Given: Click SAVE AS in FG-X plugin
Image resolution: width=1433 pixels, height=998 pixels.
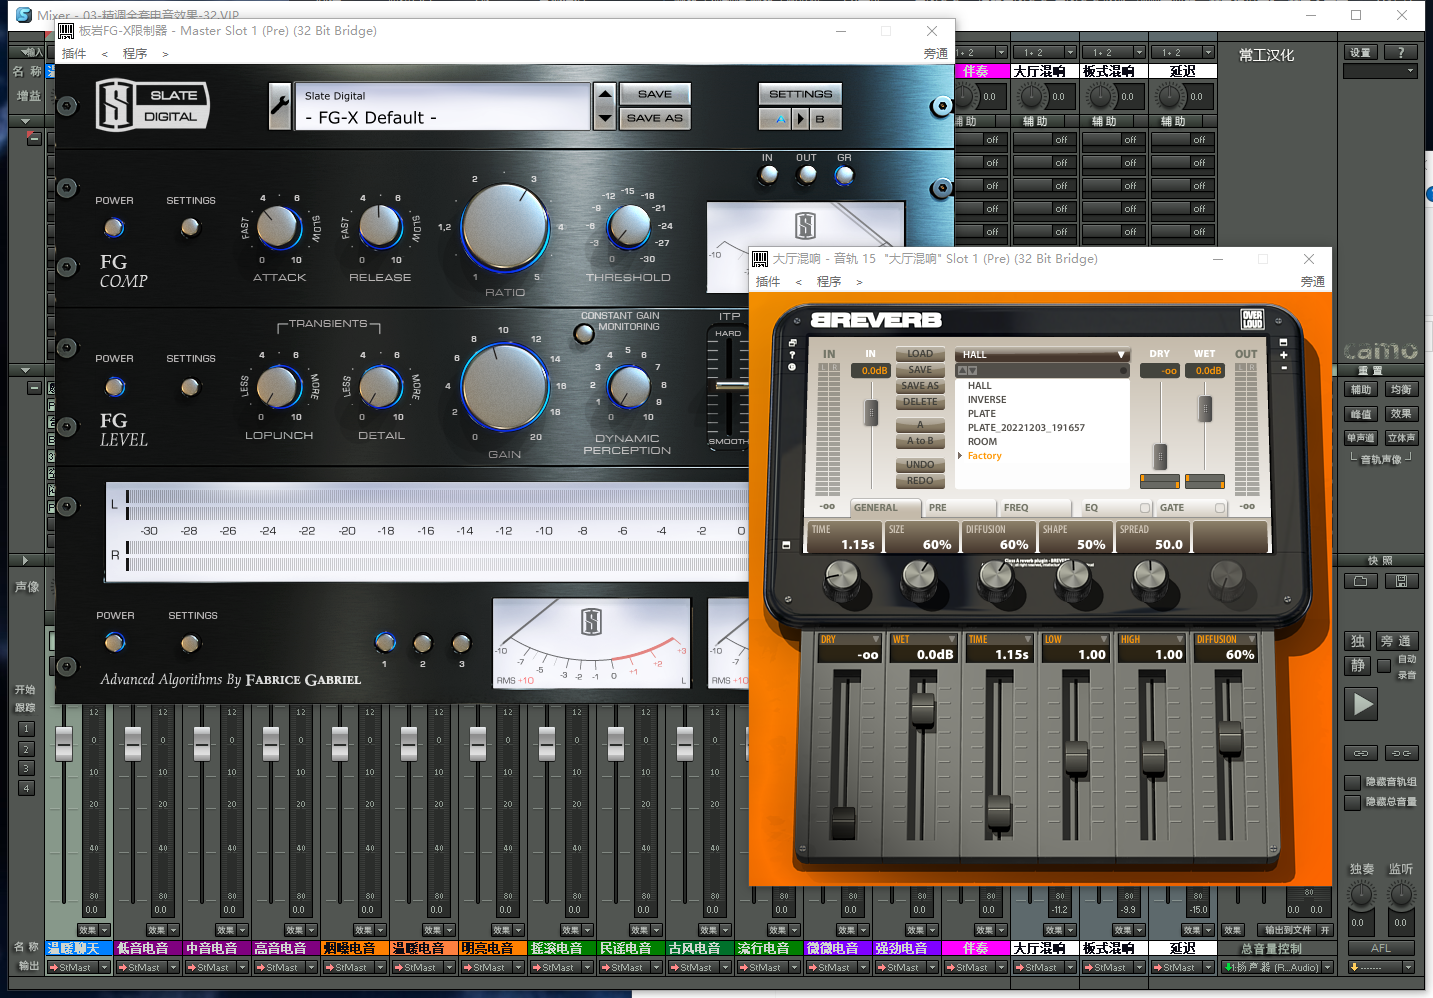Looking at the screenshot, I should click(x=655, y=118).
